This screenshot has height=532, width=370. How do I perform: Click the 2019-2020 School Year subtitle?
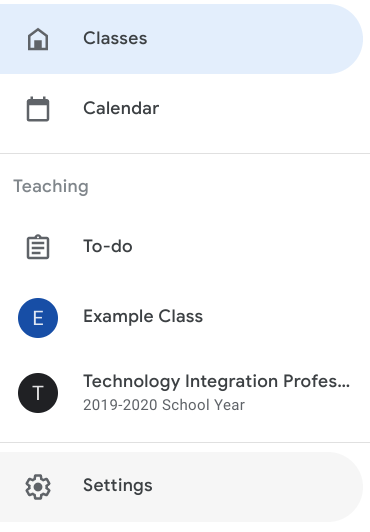(164, 405)
